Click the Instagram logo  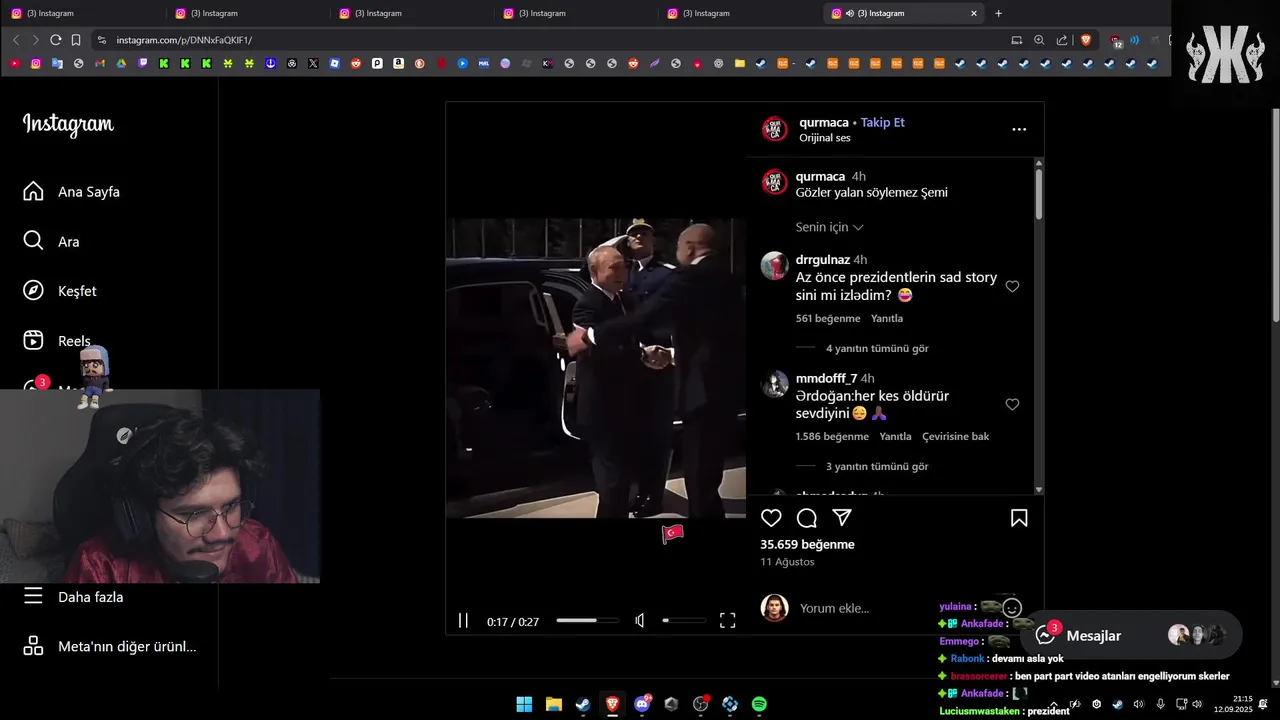[68, 125]
